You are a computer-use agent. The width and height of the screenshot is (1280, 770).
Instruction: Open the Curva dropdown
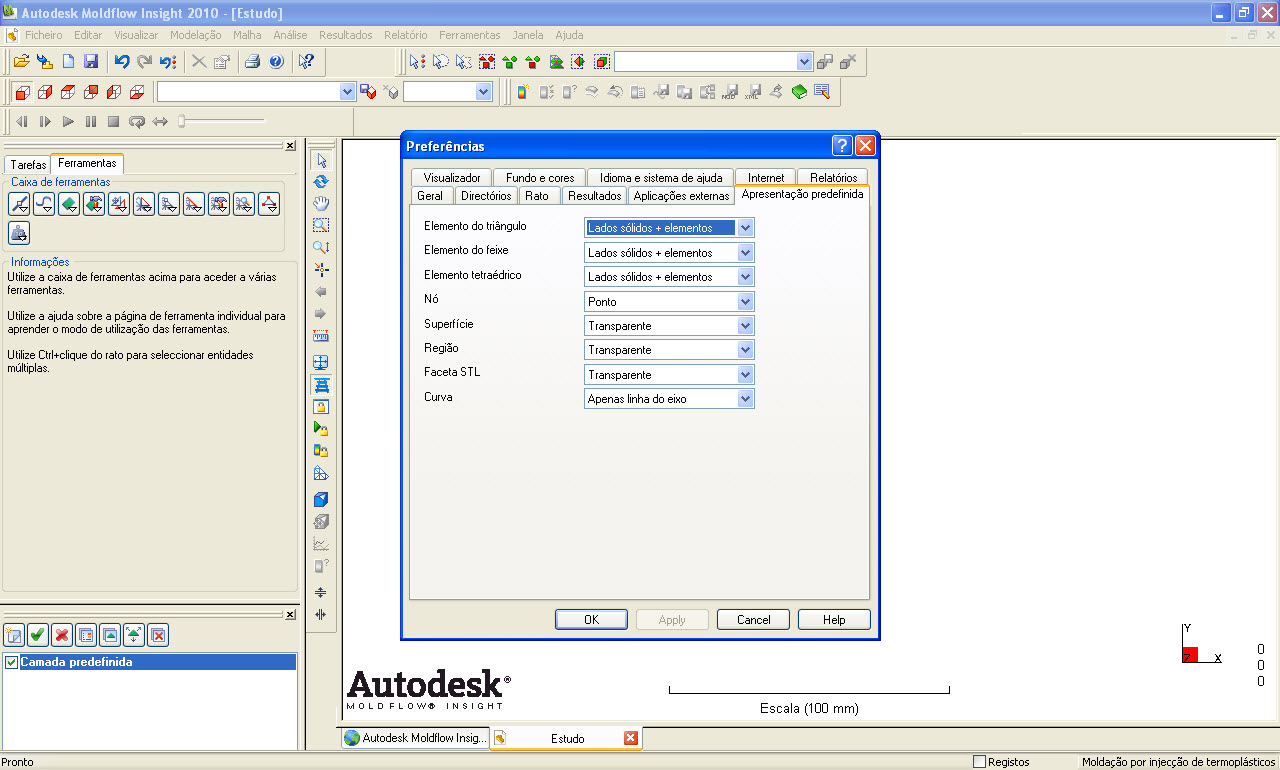(x=745, y=399)
